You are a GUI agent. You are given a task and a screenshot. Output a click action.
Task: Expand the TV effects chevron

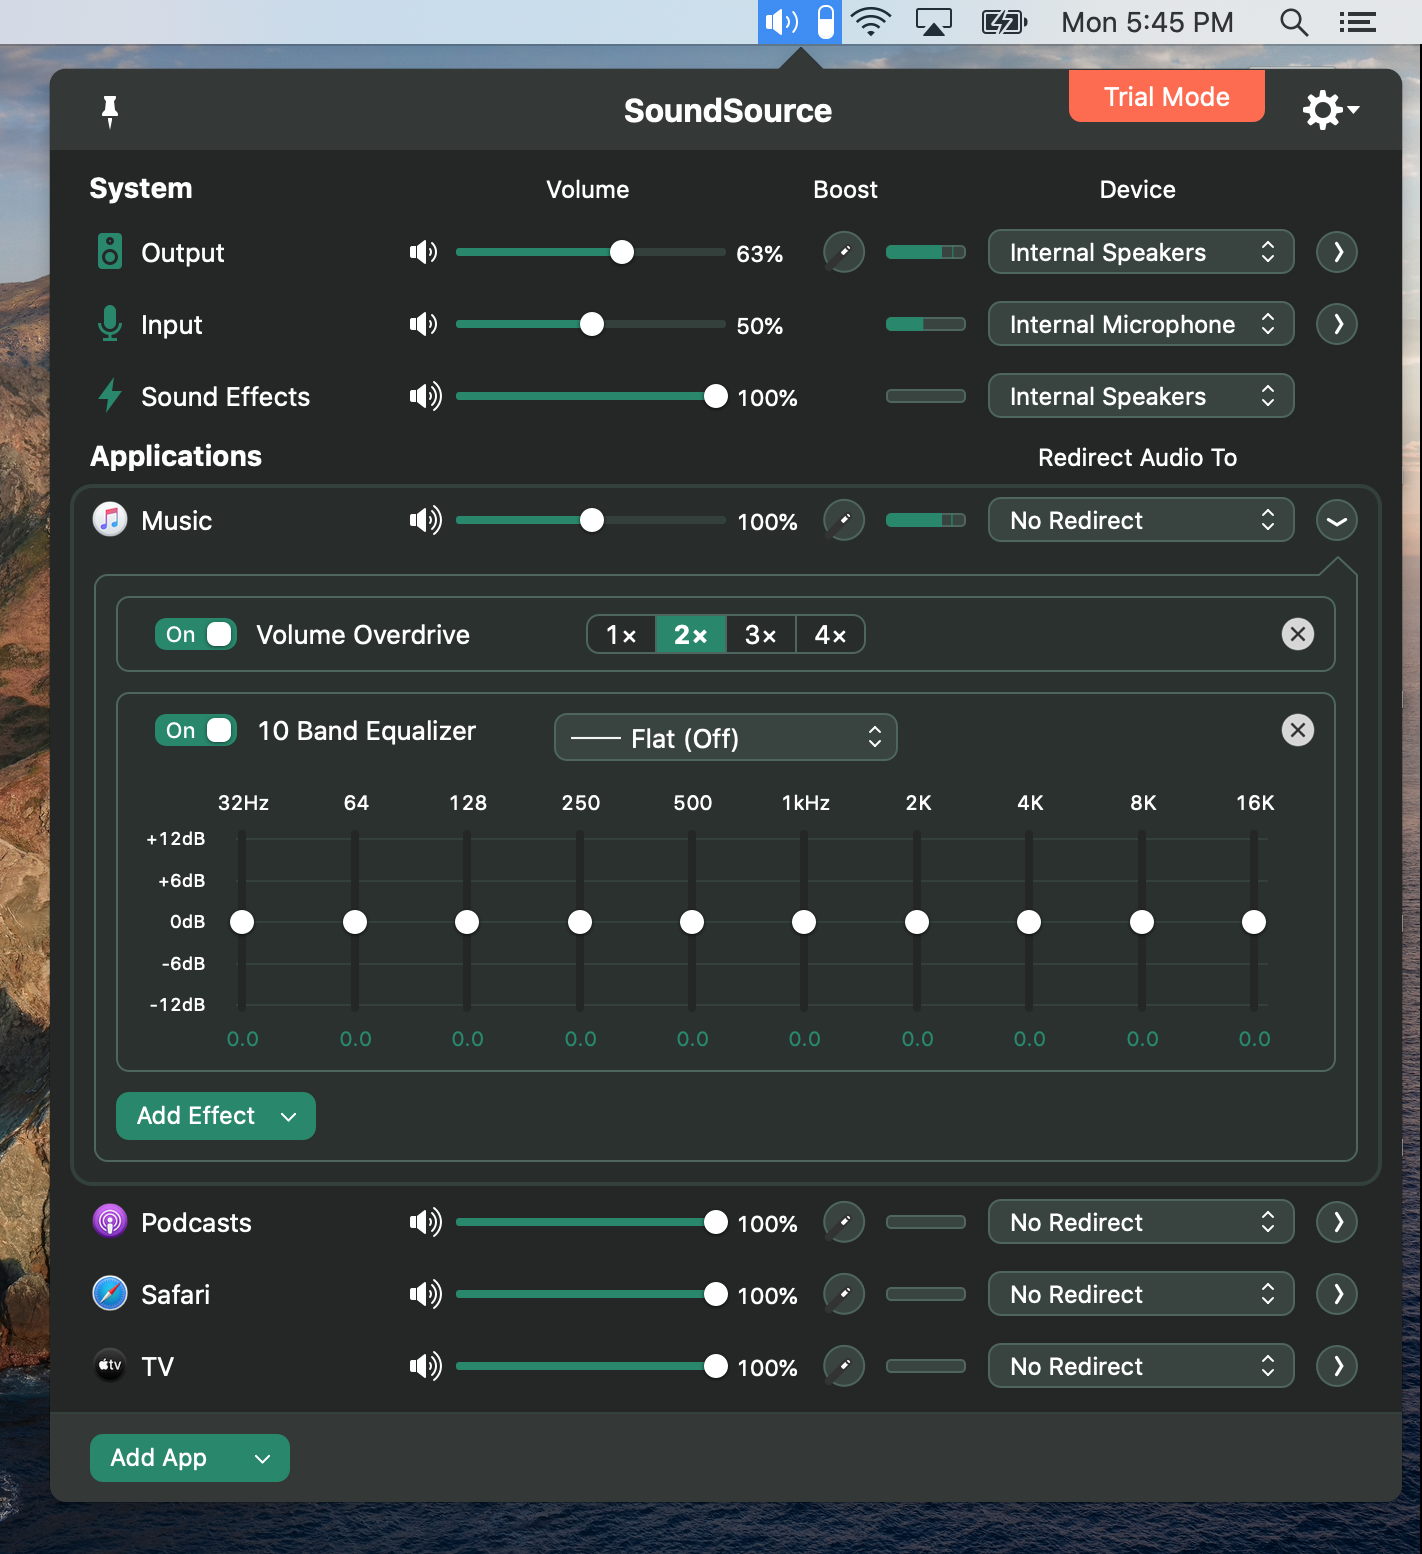tap(1337, 1366)
